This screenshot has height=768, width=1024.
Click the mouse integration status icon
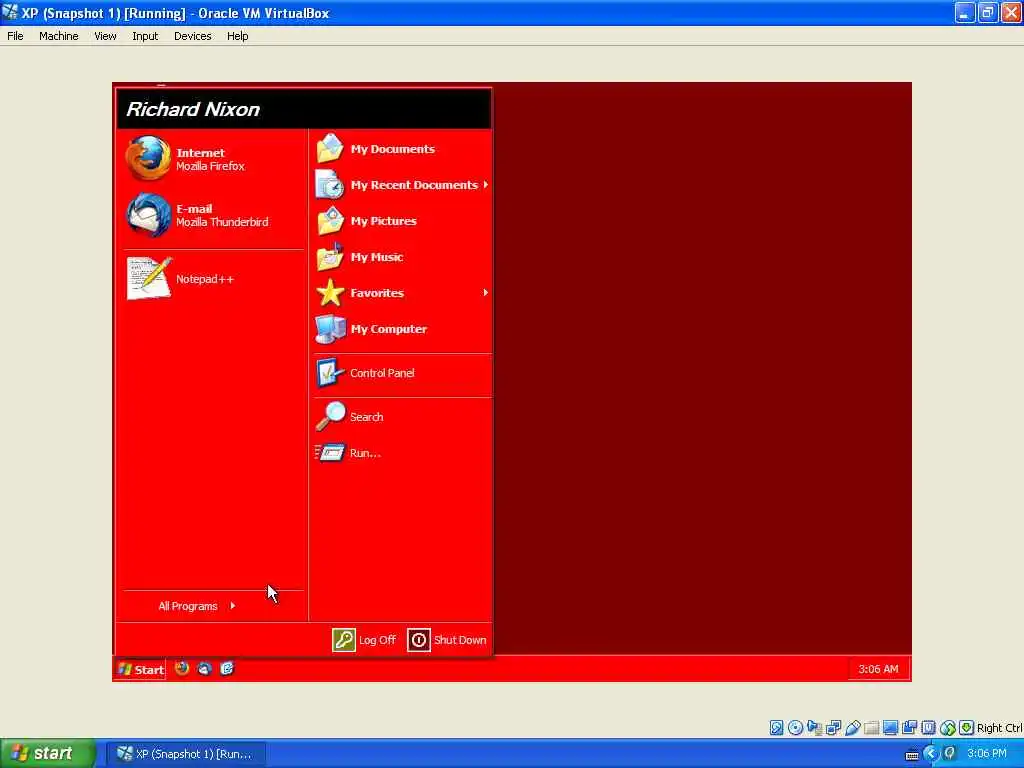tap(948, 728)
